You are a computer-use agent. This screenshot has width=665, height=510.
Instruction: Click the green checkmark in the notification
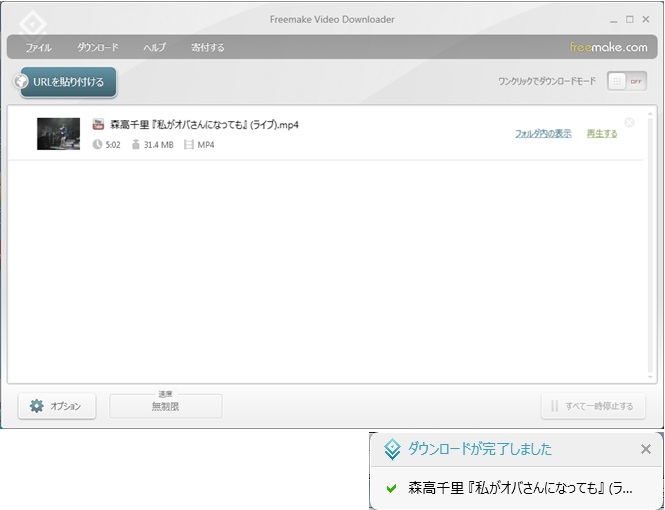point(391,488)
